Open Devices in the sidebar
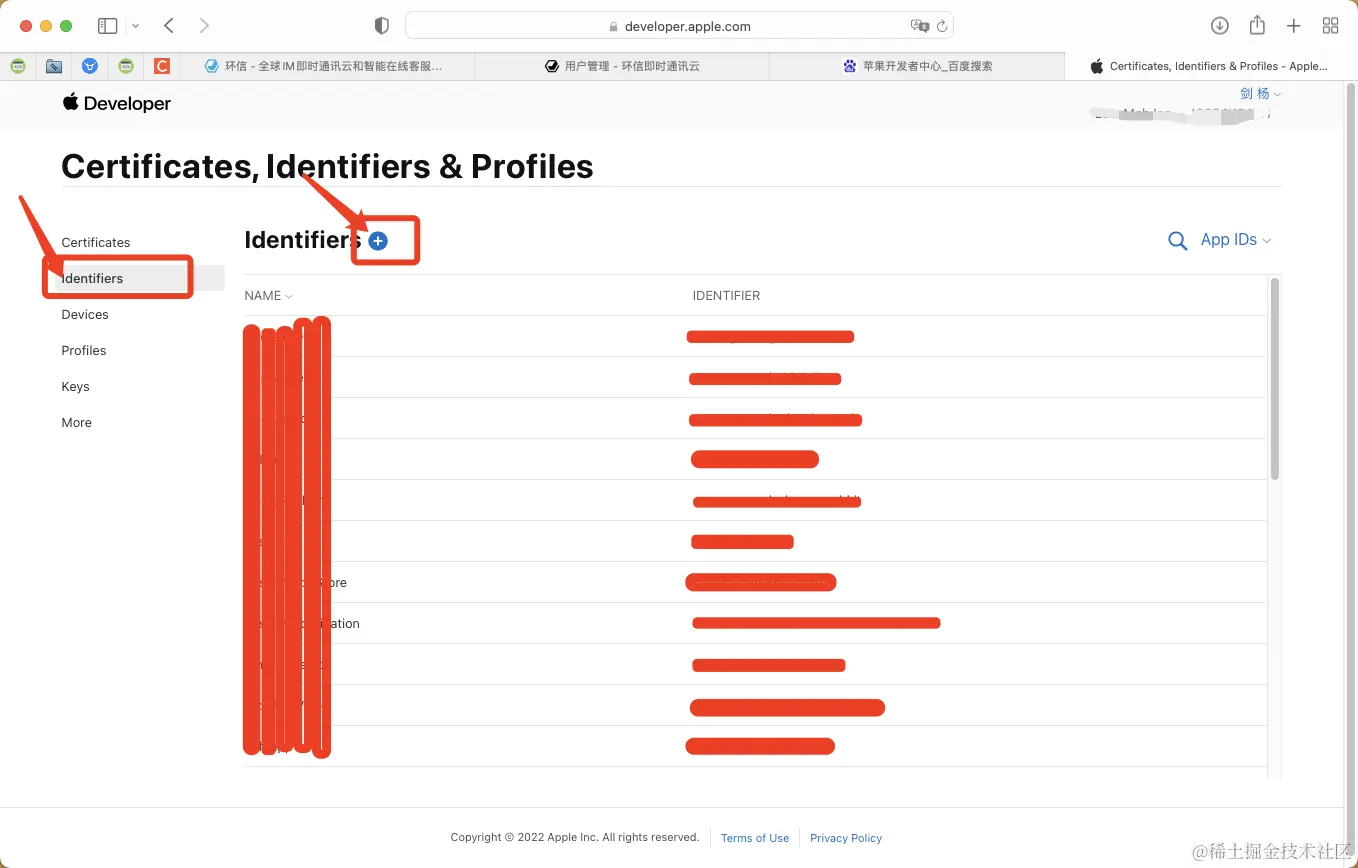The height and width of the screenshot is (868, 1358). (x=85, y=315)
